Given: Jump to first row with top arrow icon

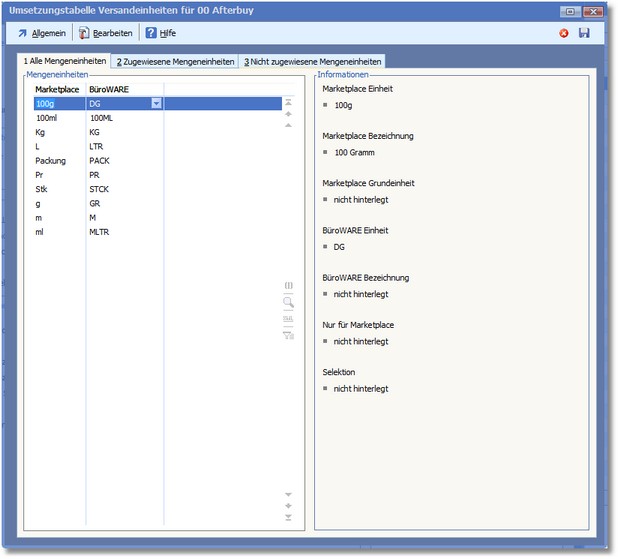Looking at the screenshot, I should [289, 102].
